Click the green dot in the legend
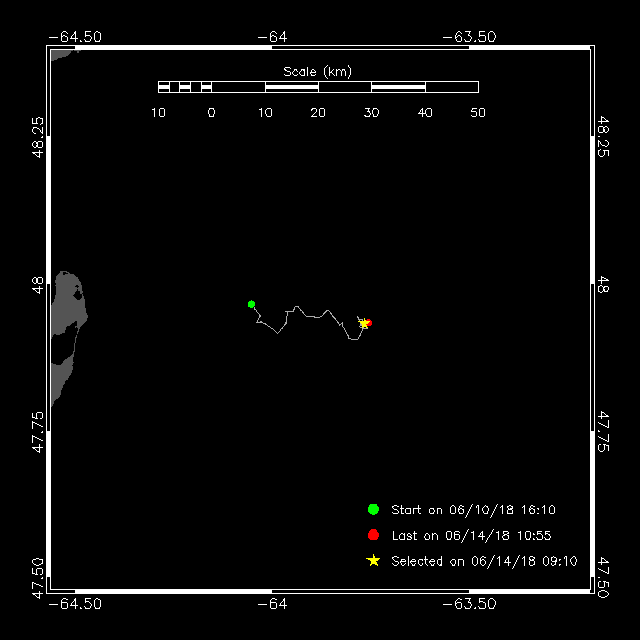The width and height of the screenshot is (640, 640). 373,509
